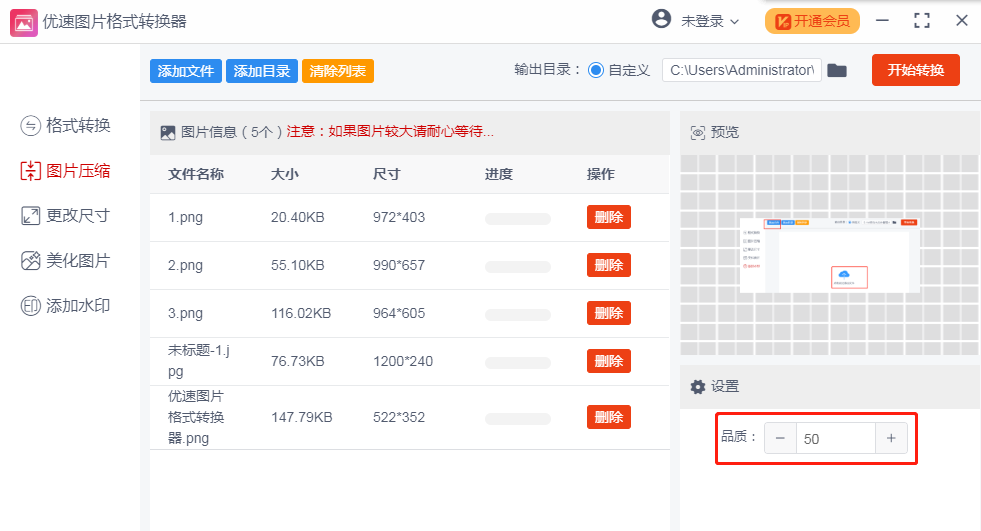Decrease quality with the minus button
The width and height of the screenshot is (981, 531).
780,438
